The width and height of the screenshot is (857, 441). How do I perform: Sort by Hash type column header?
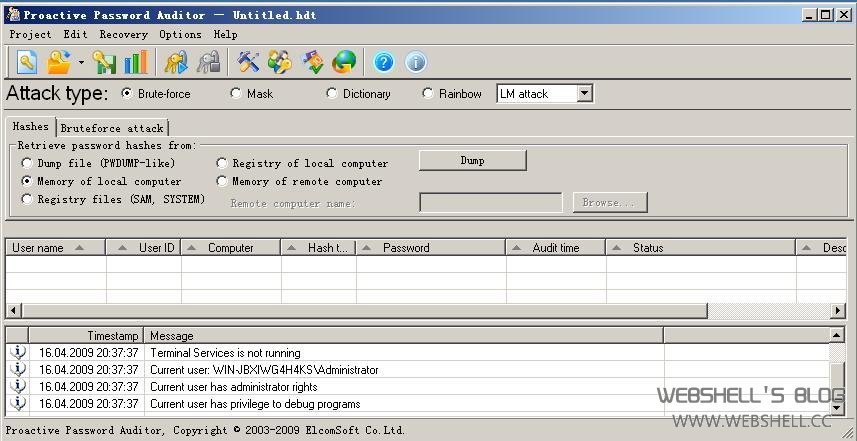click(319, 248)
